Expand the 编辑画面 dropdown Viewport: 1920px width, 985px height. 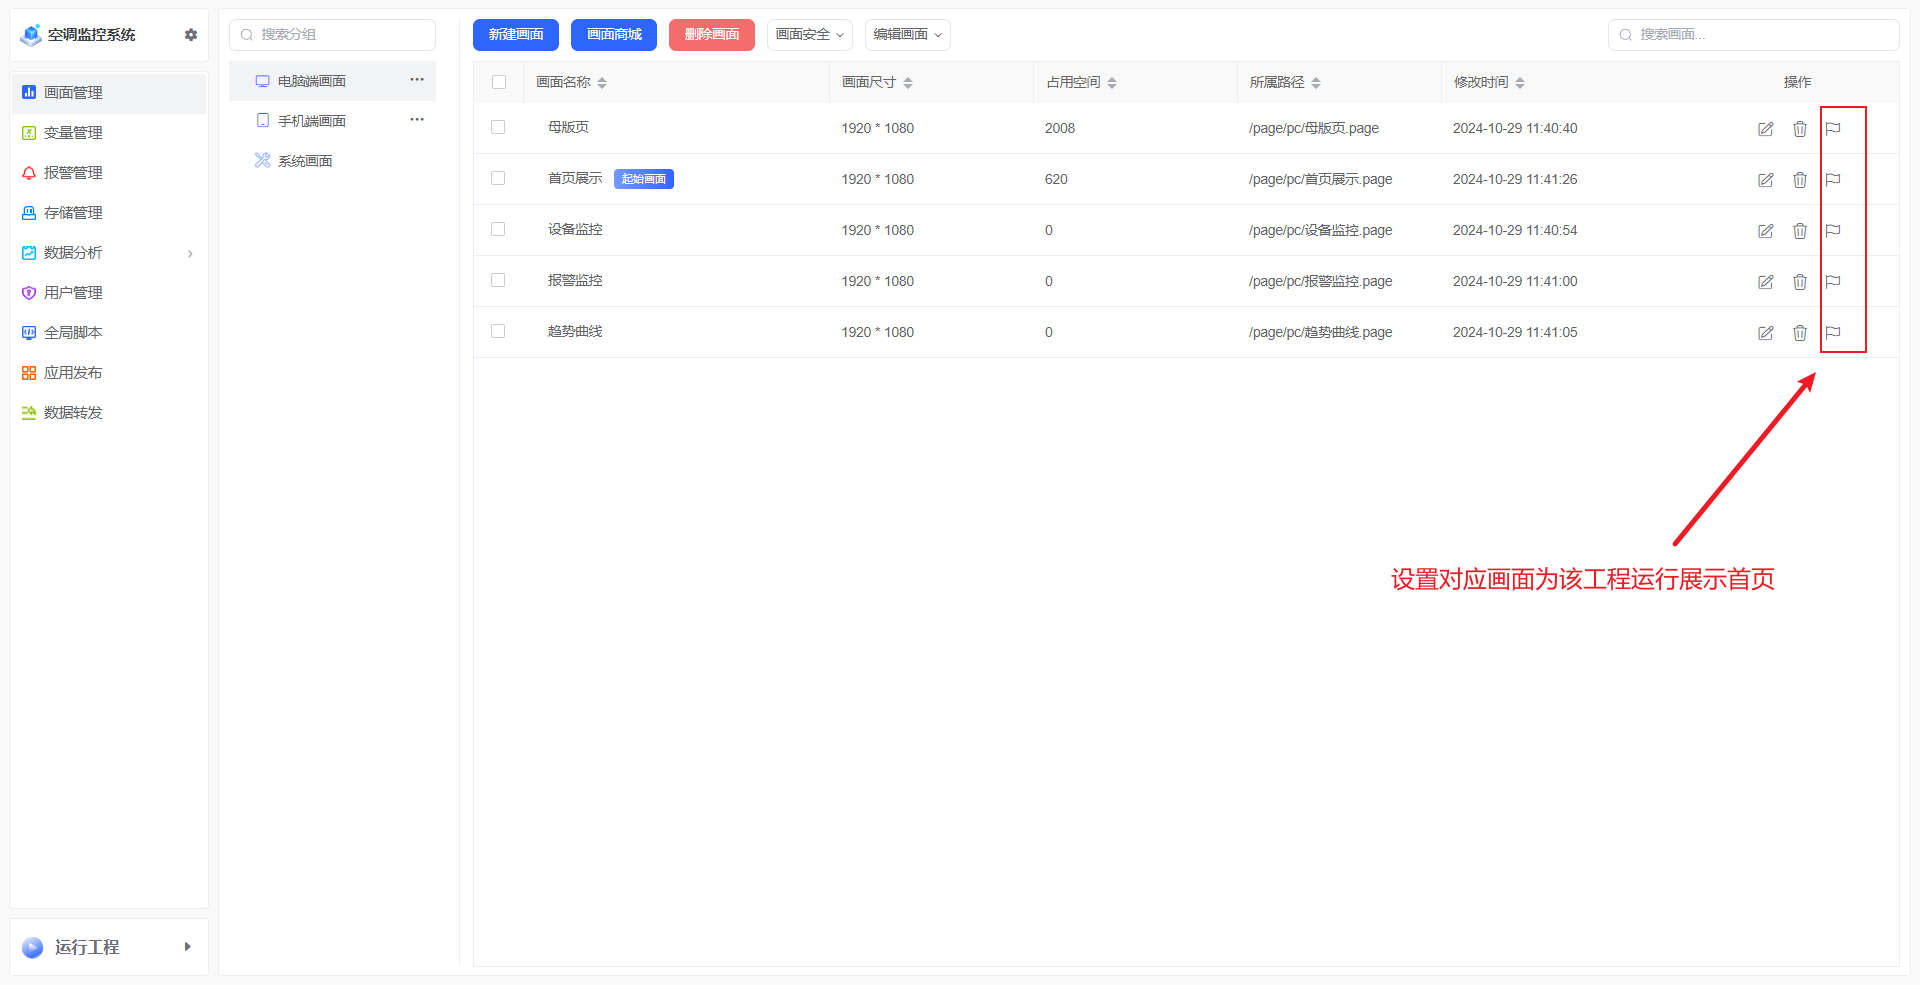(x=906, y=34)
